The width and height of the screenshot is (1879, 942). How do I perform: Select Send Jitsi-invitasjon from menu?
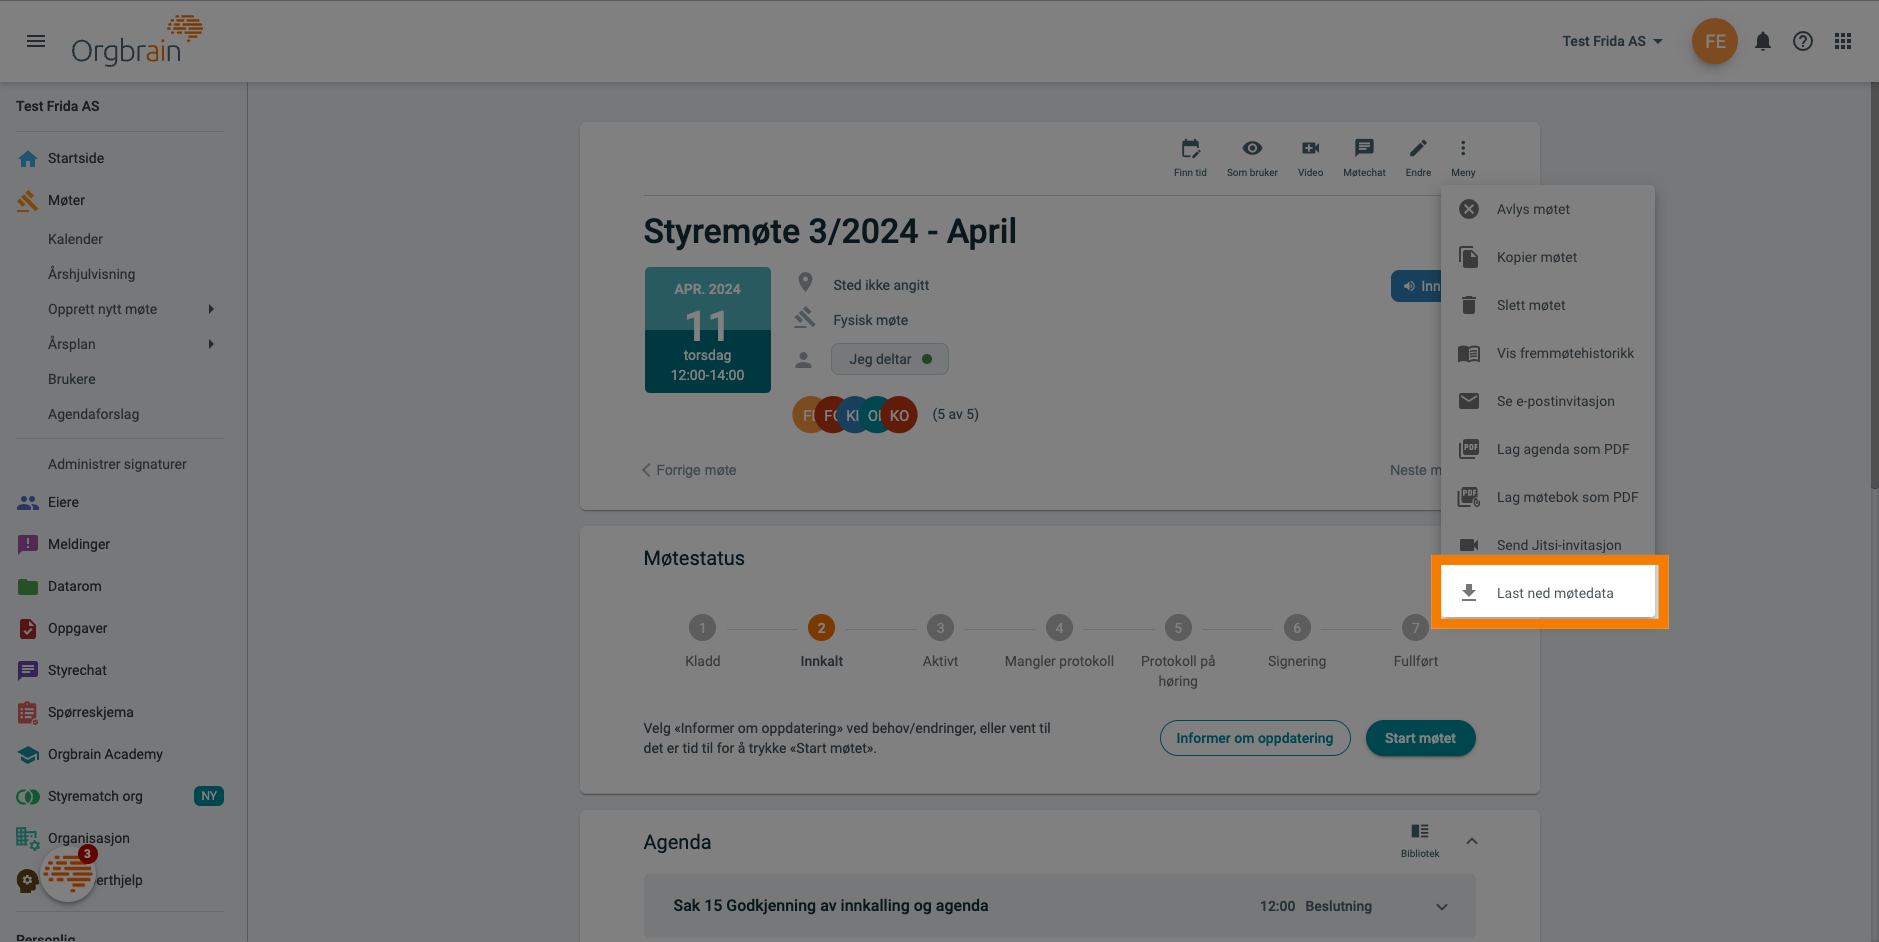point(1548,545)
